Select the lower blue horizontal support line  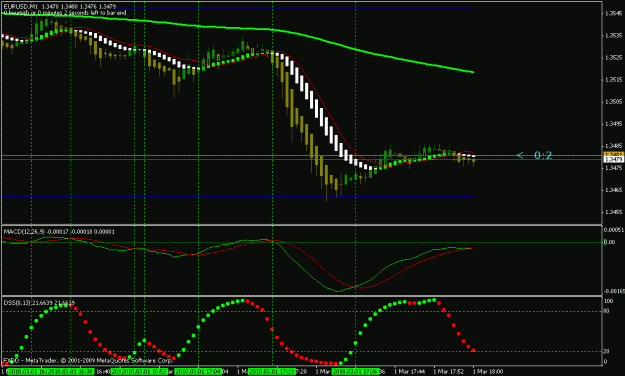pyautogui.click(x=238, y=196)
